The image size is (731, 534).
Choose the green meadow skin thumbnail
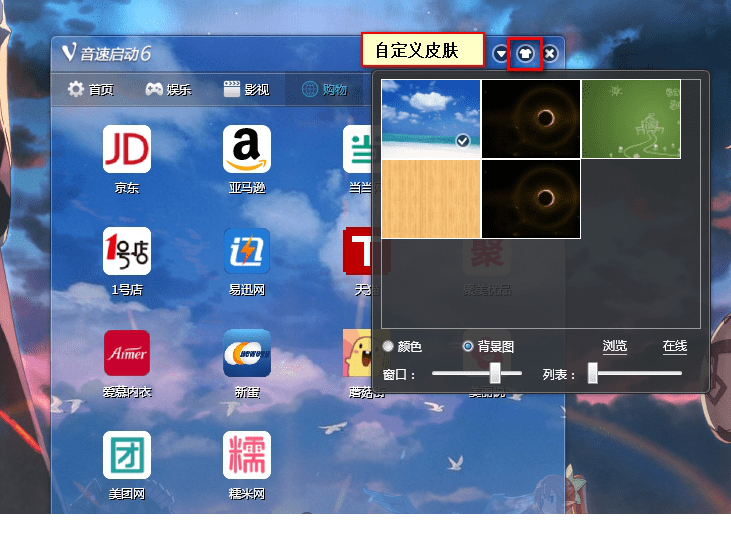coord(631,119)
